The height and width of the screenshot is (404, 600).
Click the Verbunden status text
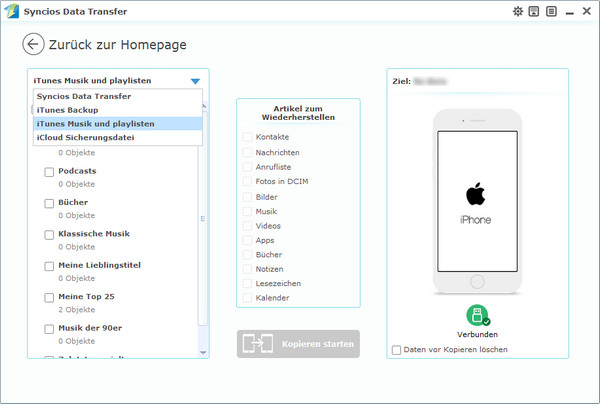(477, 334)
